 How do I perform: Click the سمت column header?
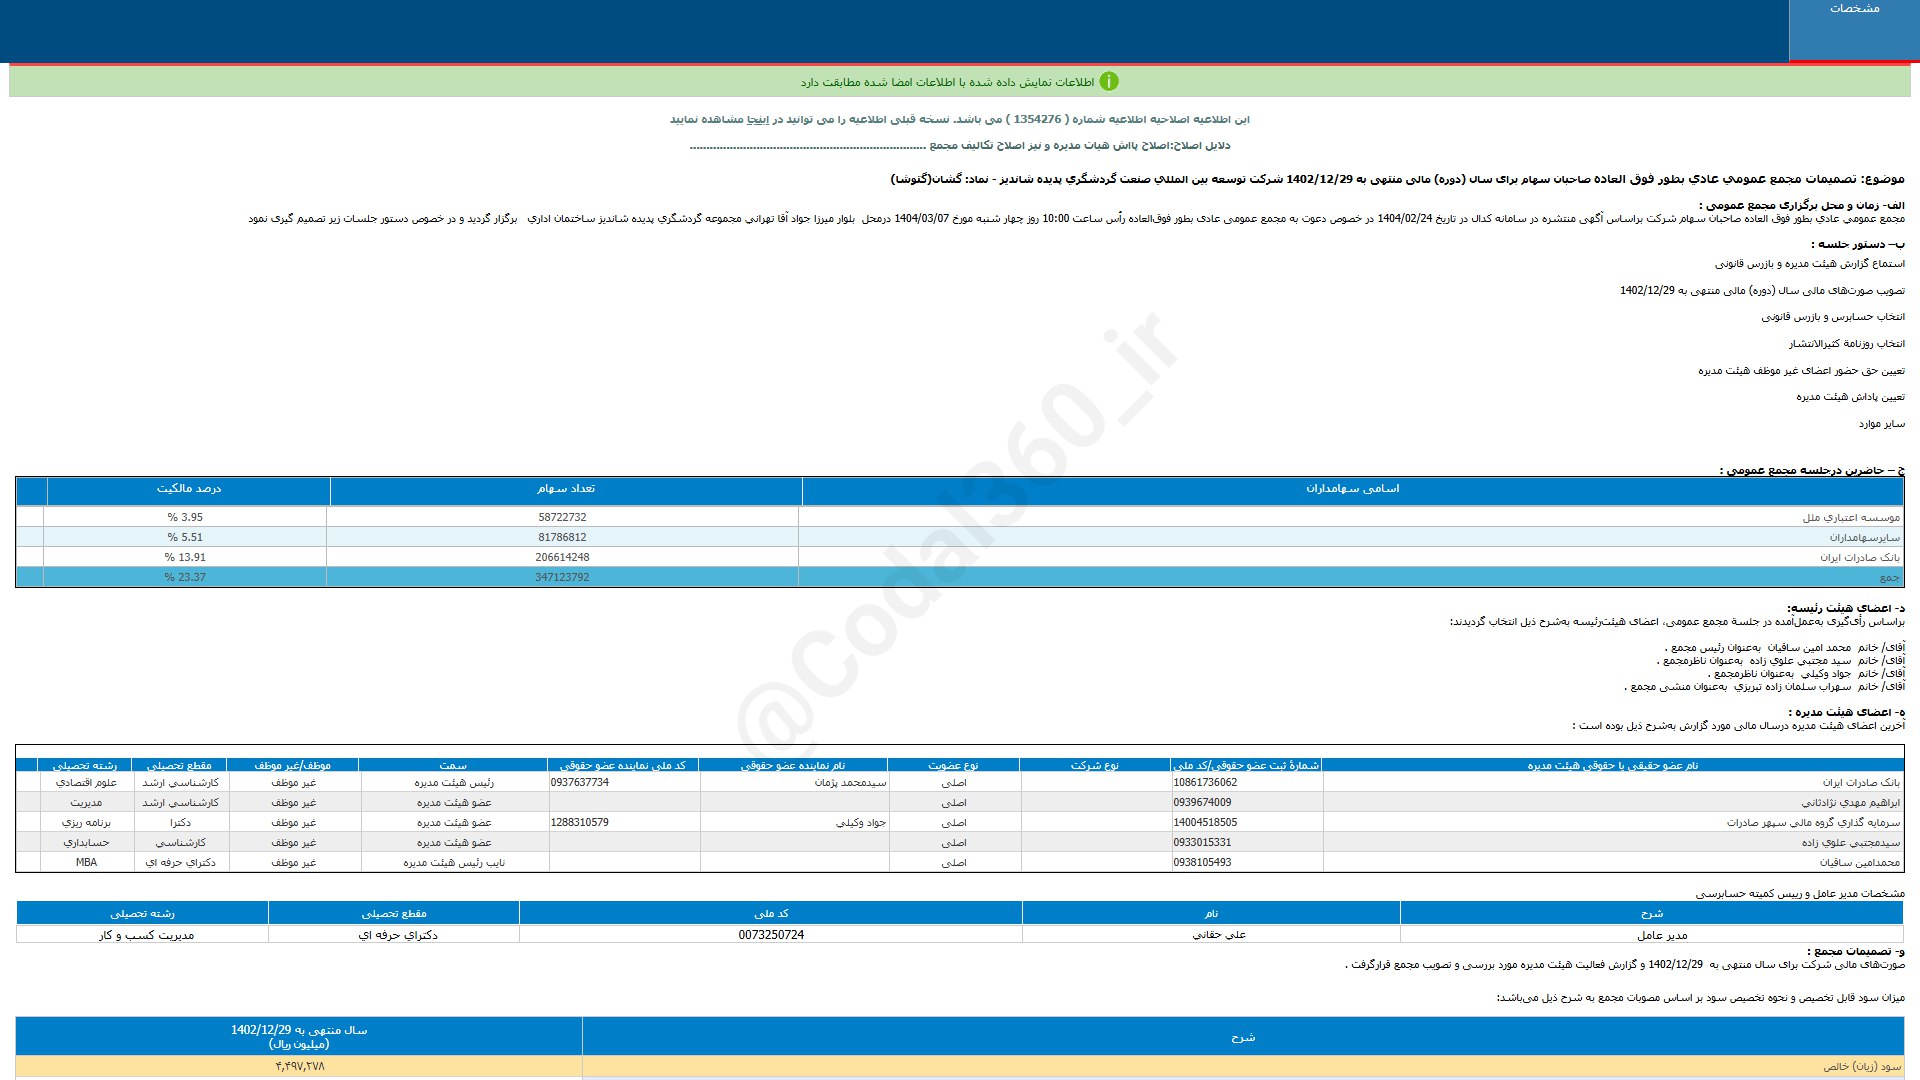453,765
